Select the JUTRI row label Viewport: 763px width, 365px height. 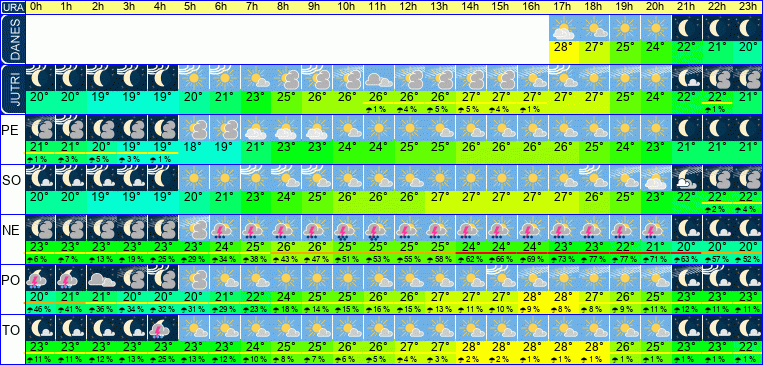[x=12, y=90]
